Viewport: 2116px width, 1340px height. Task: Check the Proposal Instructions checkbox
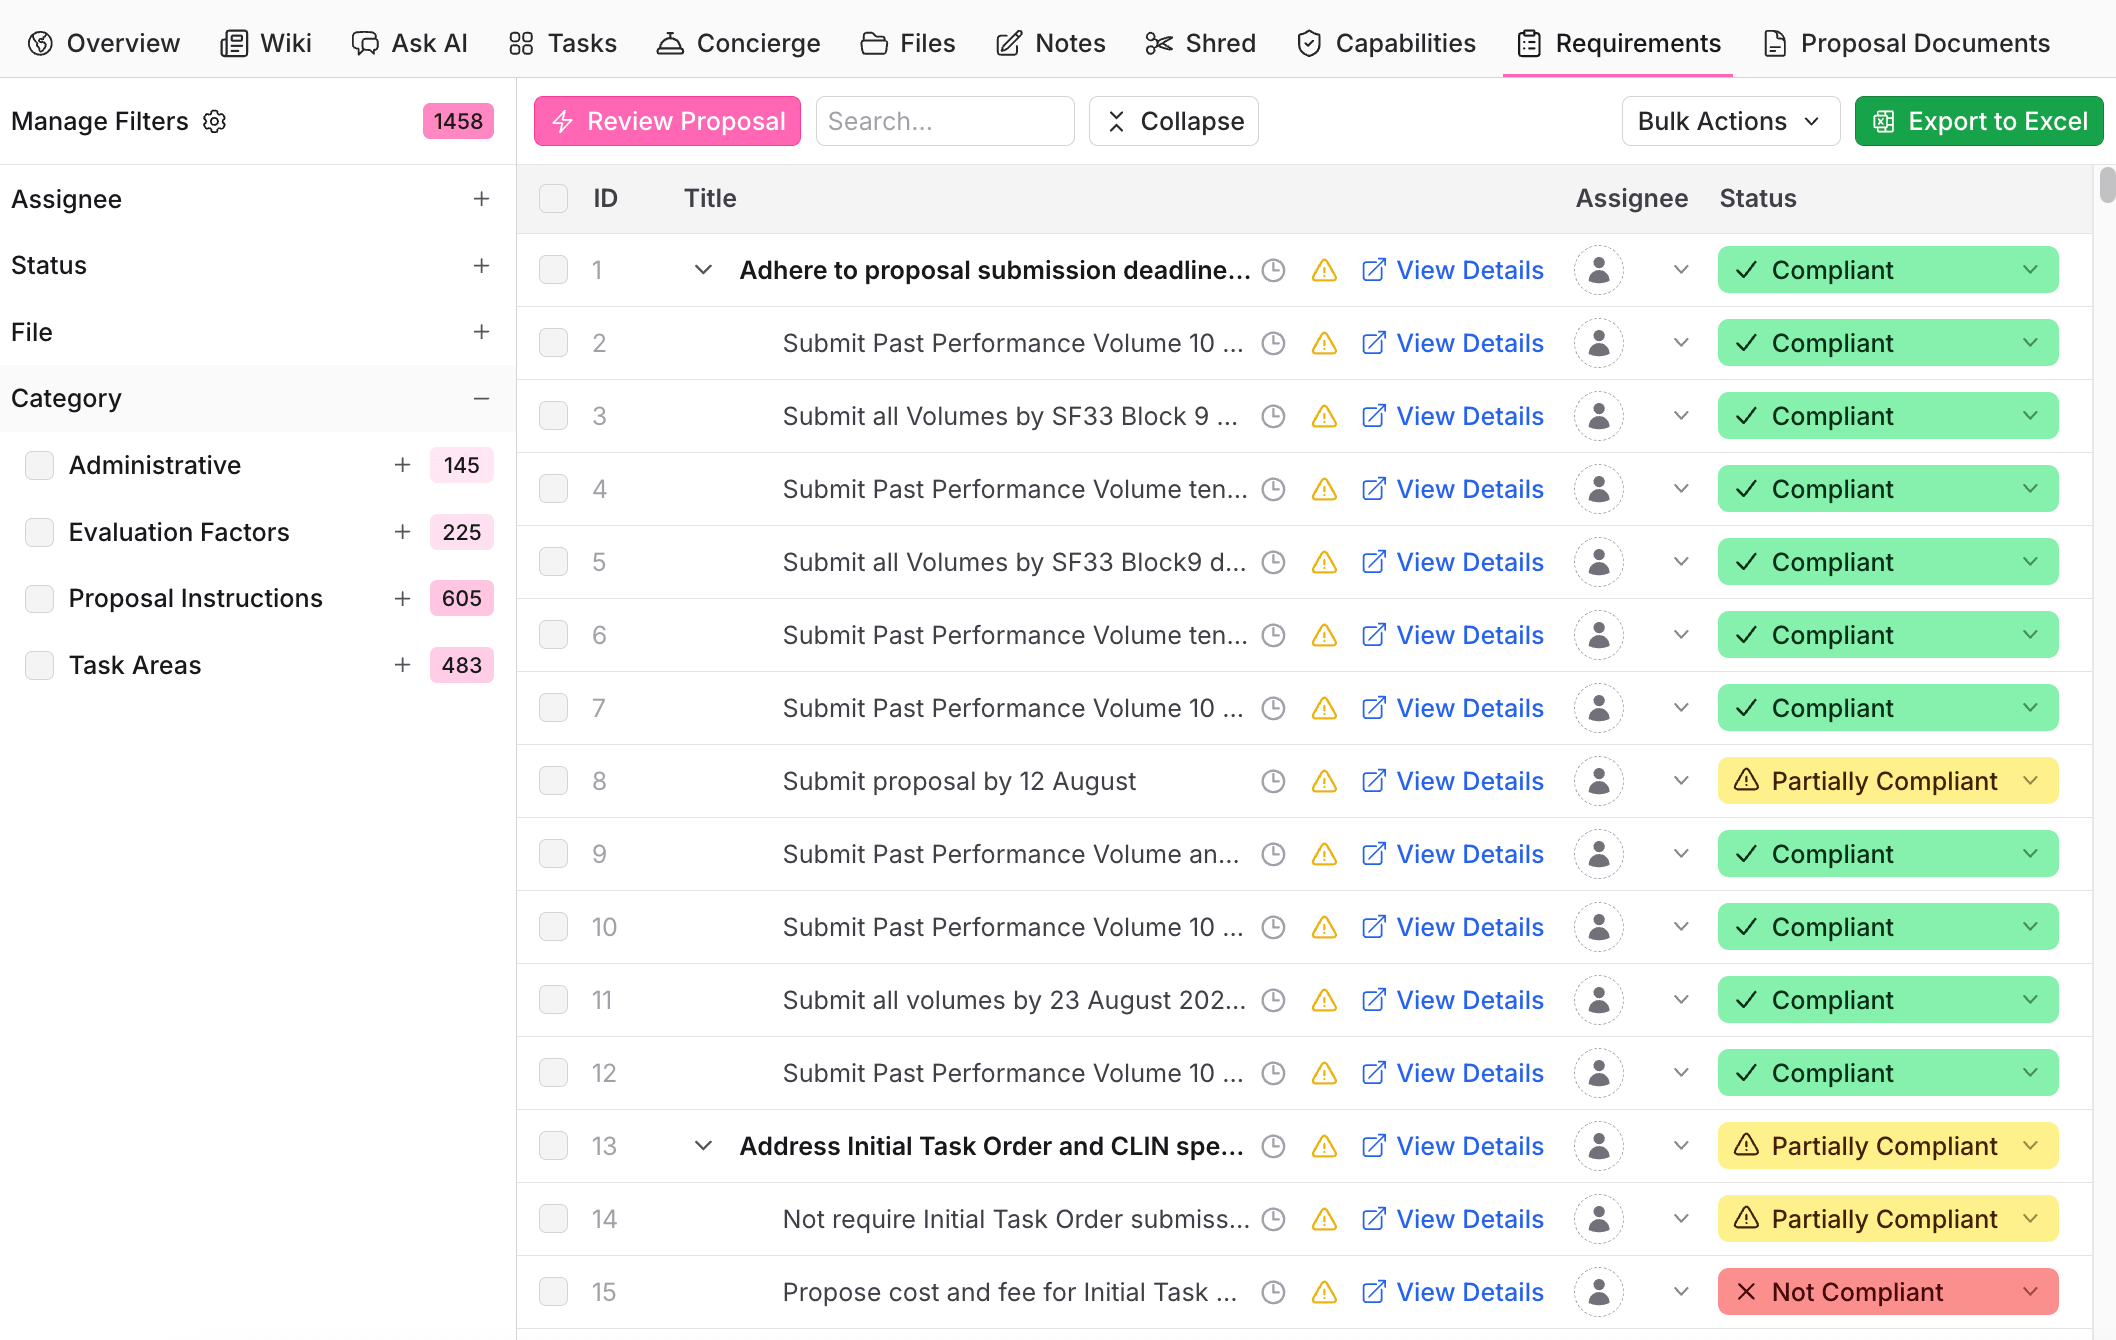[x=39, y=598]
